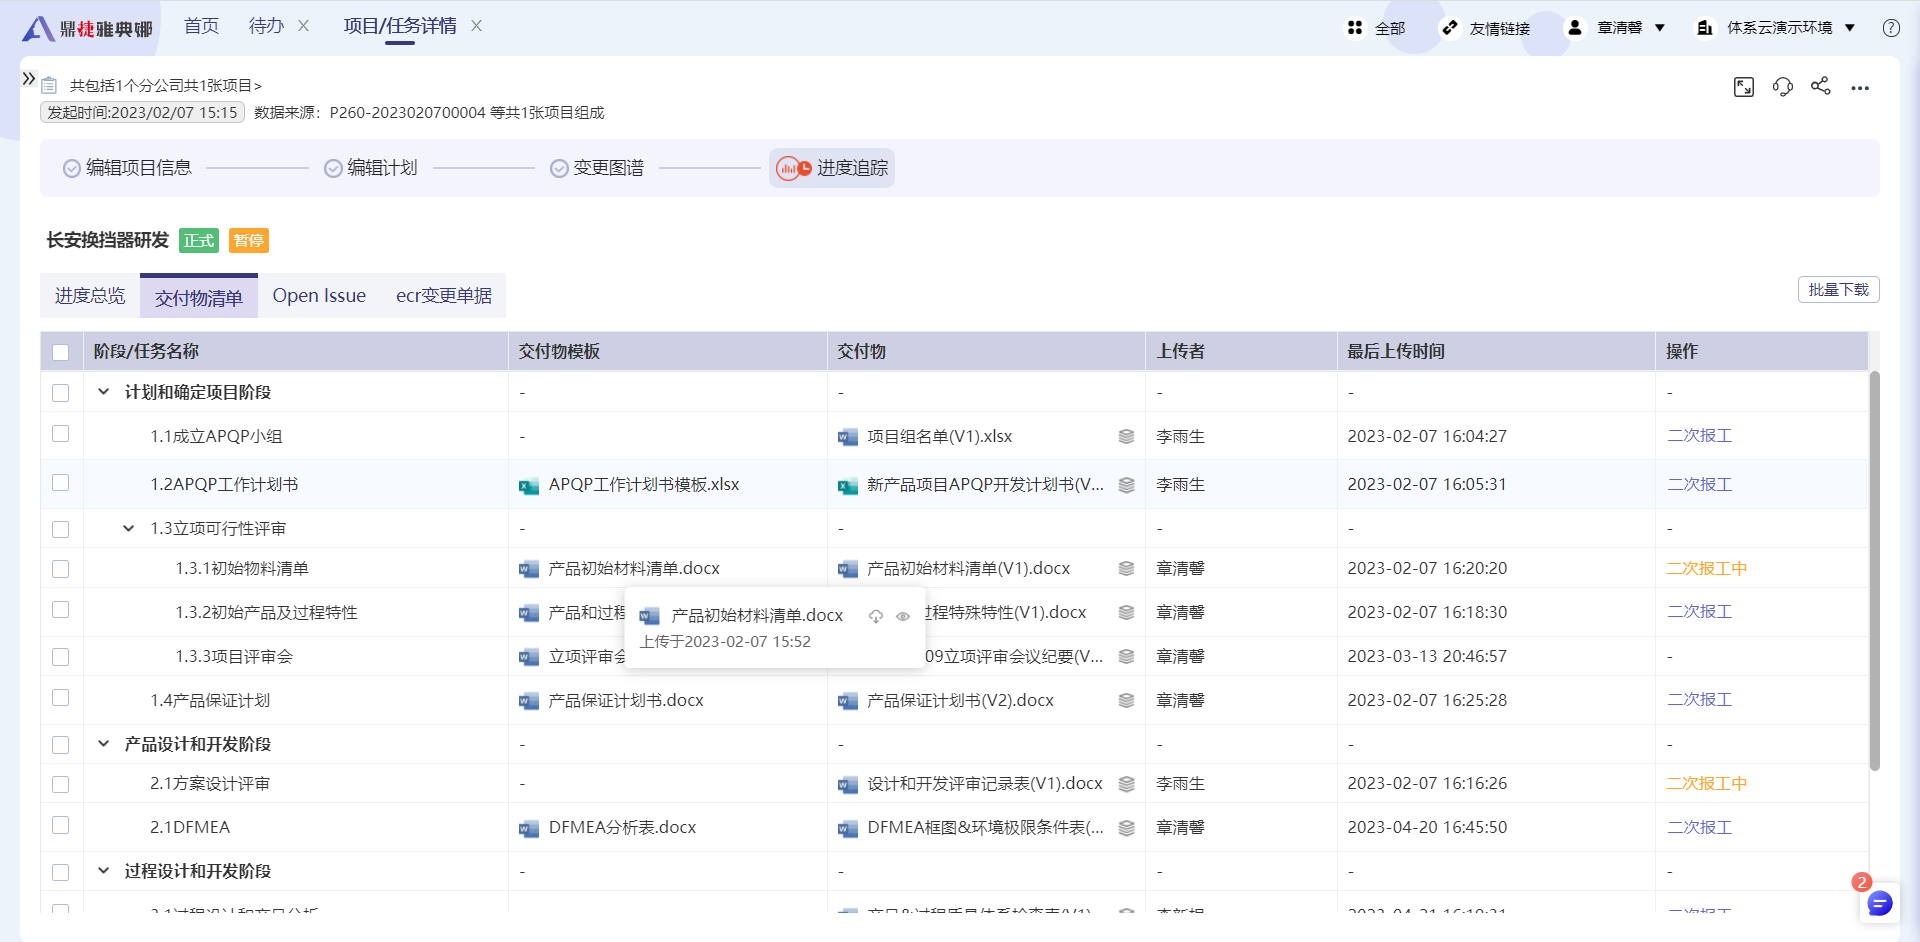This screenshot has width=1920, height=942.
Task: Click the clipboard icon beside project summary
Action: click(49, 86)
